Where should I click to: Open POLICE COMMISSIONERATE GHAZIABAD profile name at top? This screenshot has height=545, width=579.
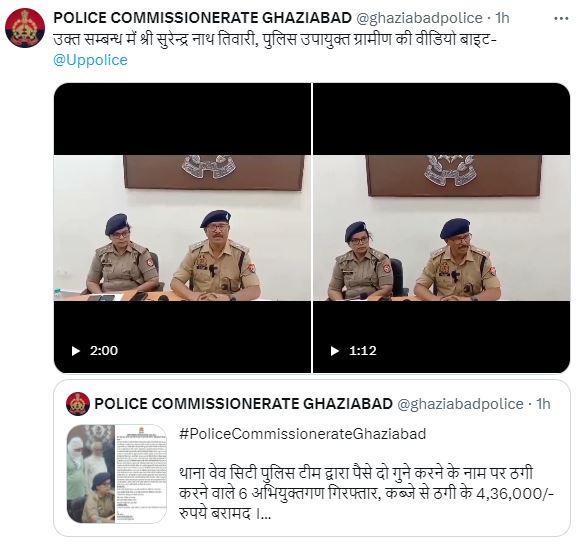[x=202, y=18]
